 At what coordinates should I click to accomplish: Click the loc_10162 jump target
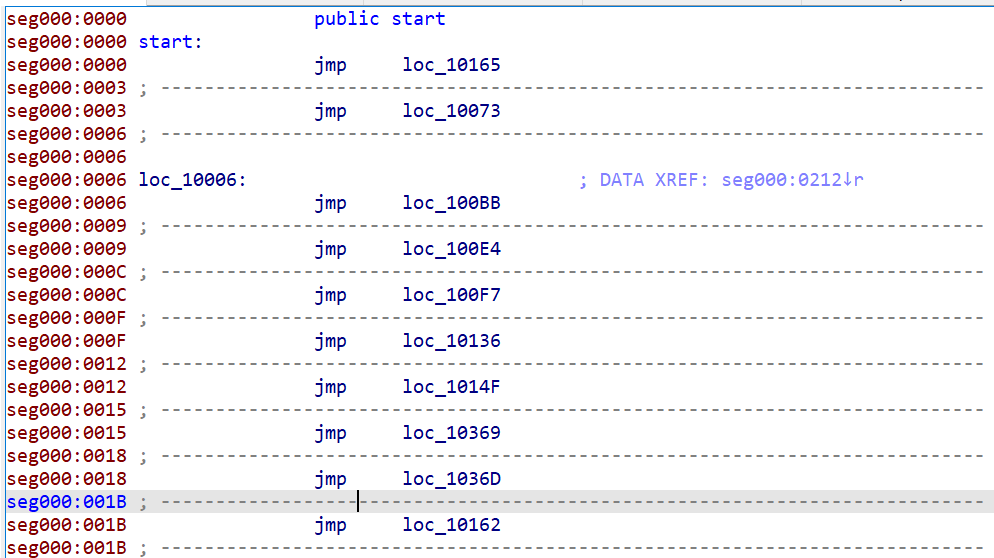tap(451, 525)
